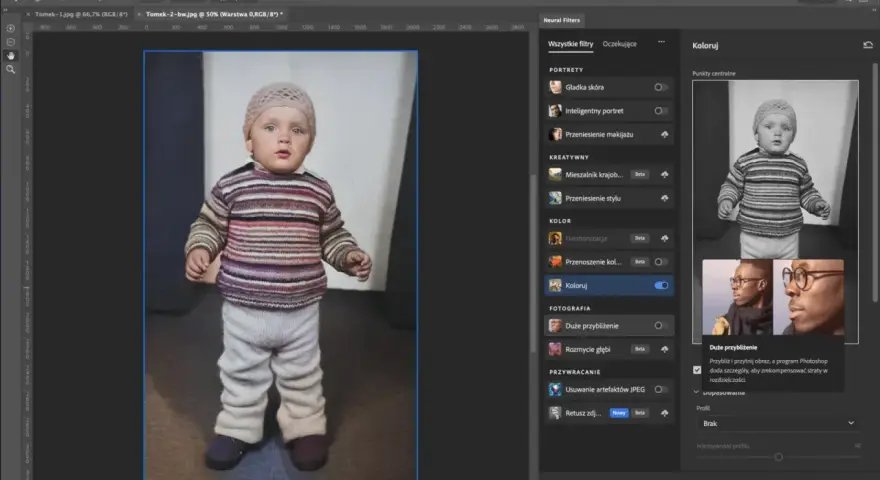Enable the Przenoszenie kolorów filter toggle
This screenshot has height=480, width=880.
pyautogui.click(x=661, y=262)
